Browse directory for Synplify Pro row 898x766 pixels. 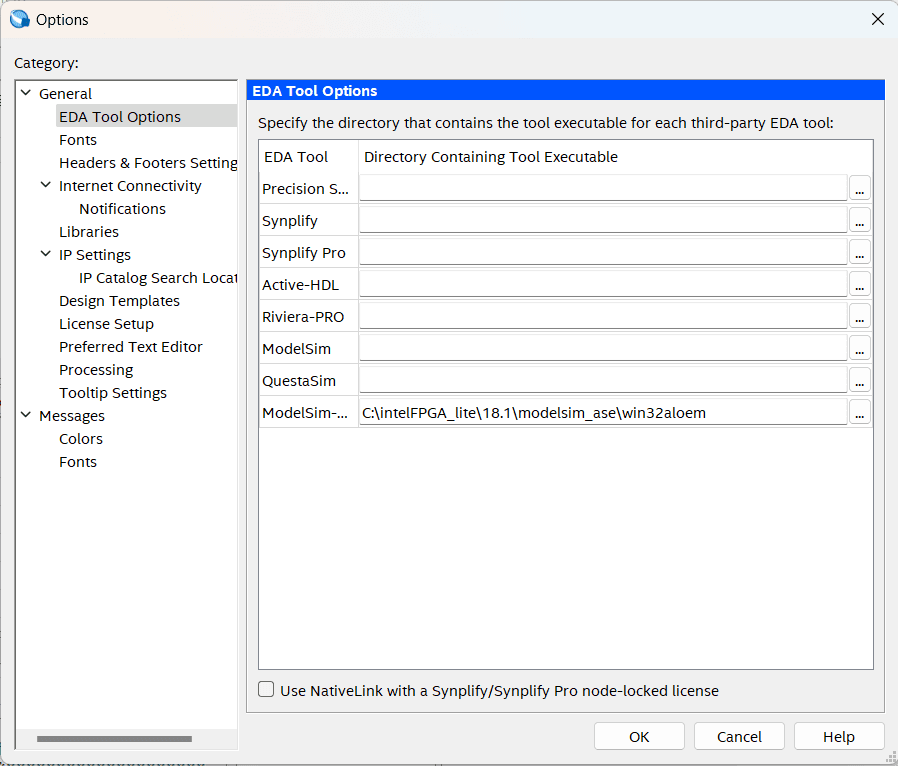860,252
